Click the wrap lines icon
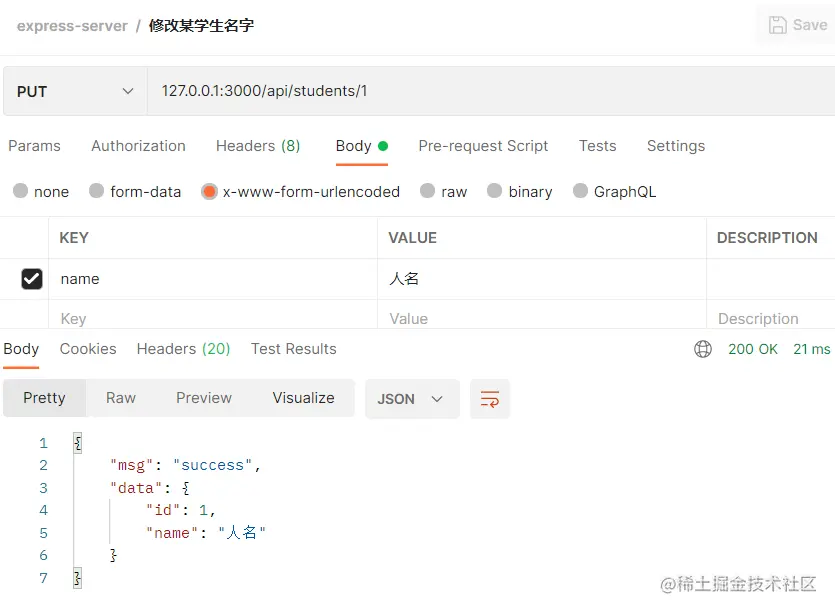The width and height of the screenshot is (835, 612). tap(490, 399)
